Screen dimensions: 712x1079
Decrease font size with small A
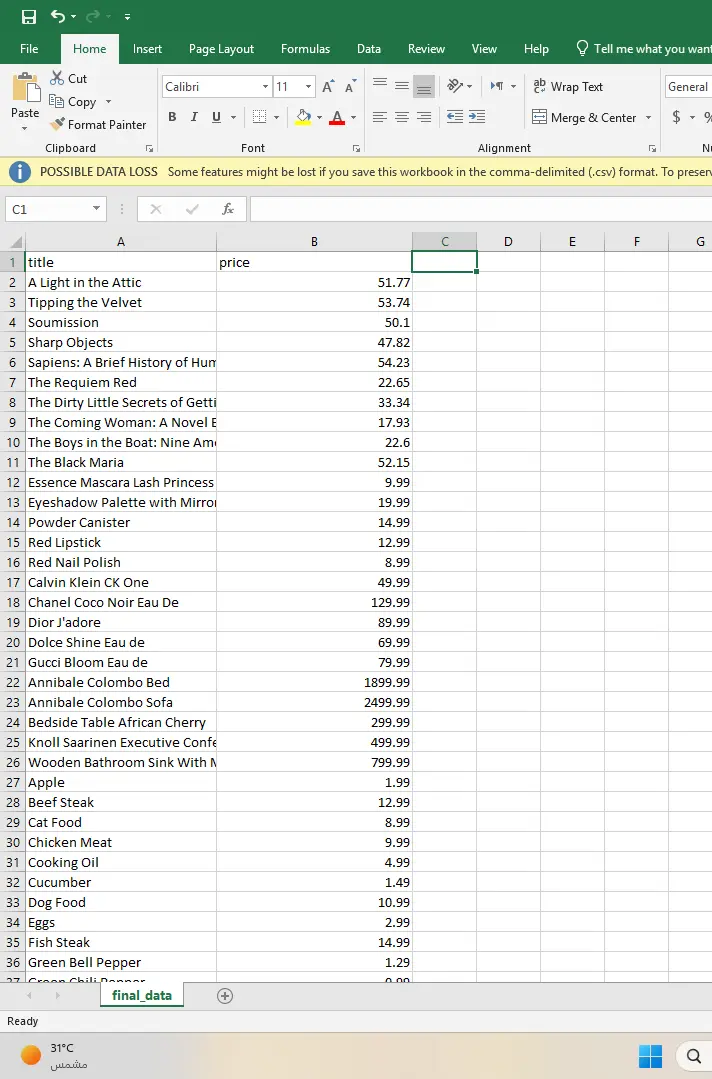(350, 87)
